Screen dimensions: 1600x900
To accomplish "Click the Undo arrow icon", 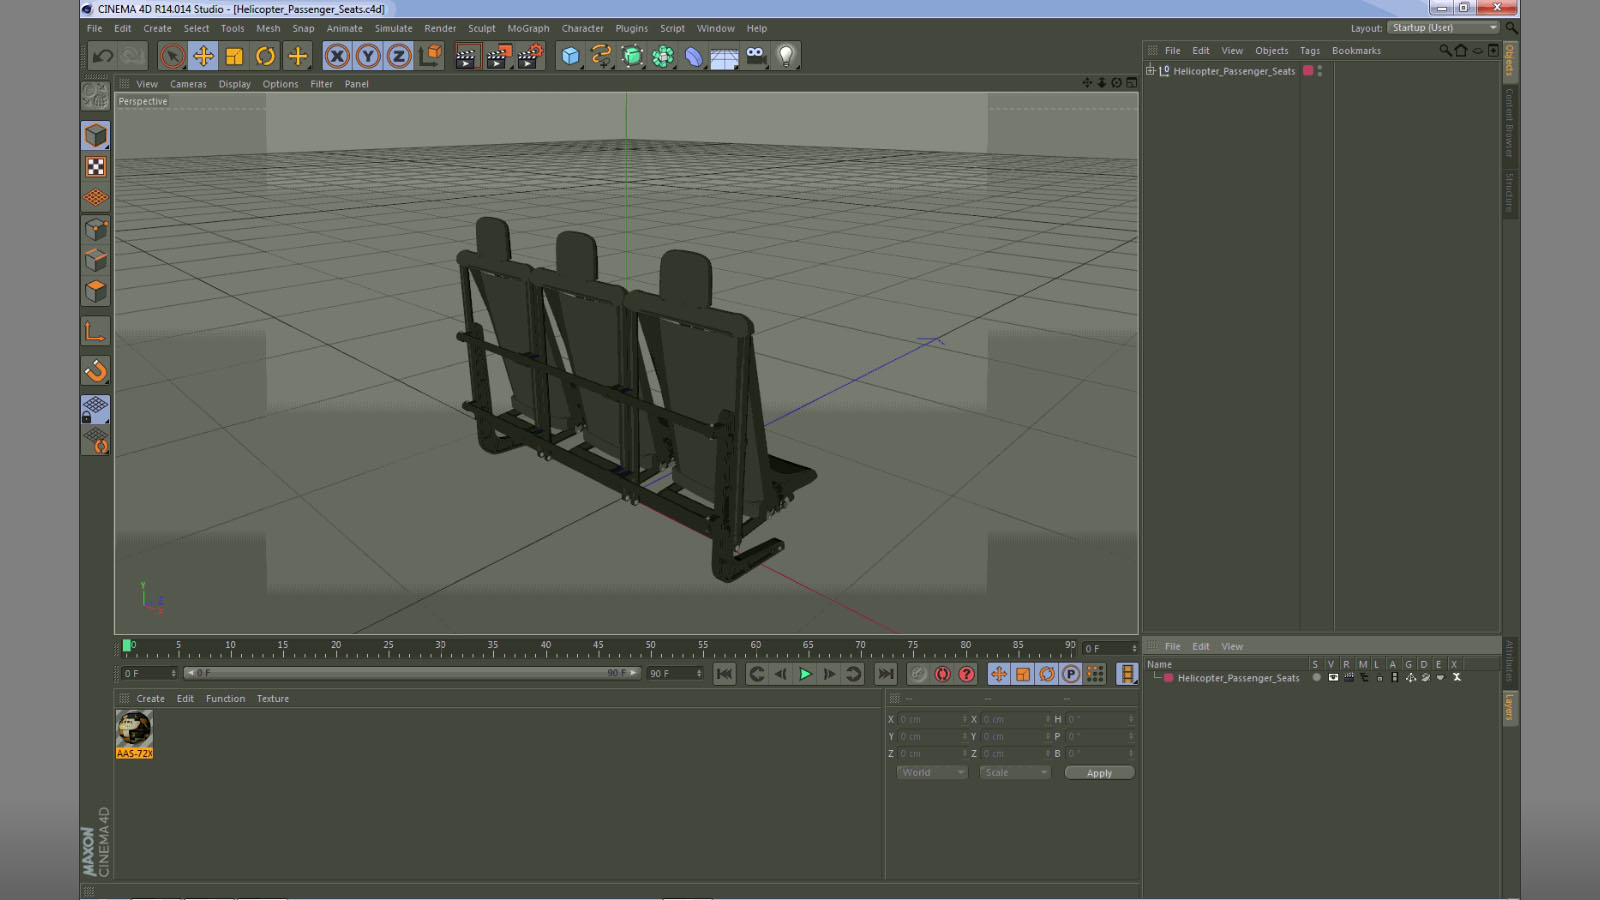I will coord(103,56).
